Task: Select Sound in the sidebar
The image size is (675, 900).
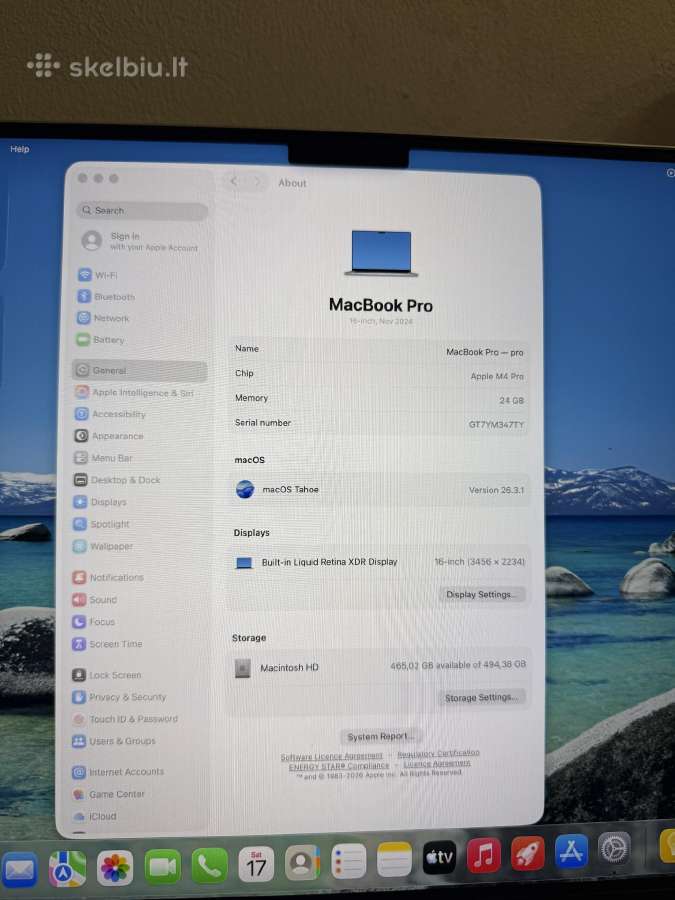Action: pos(95,600)
